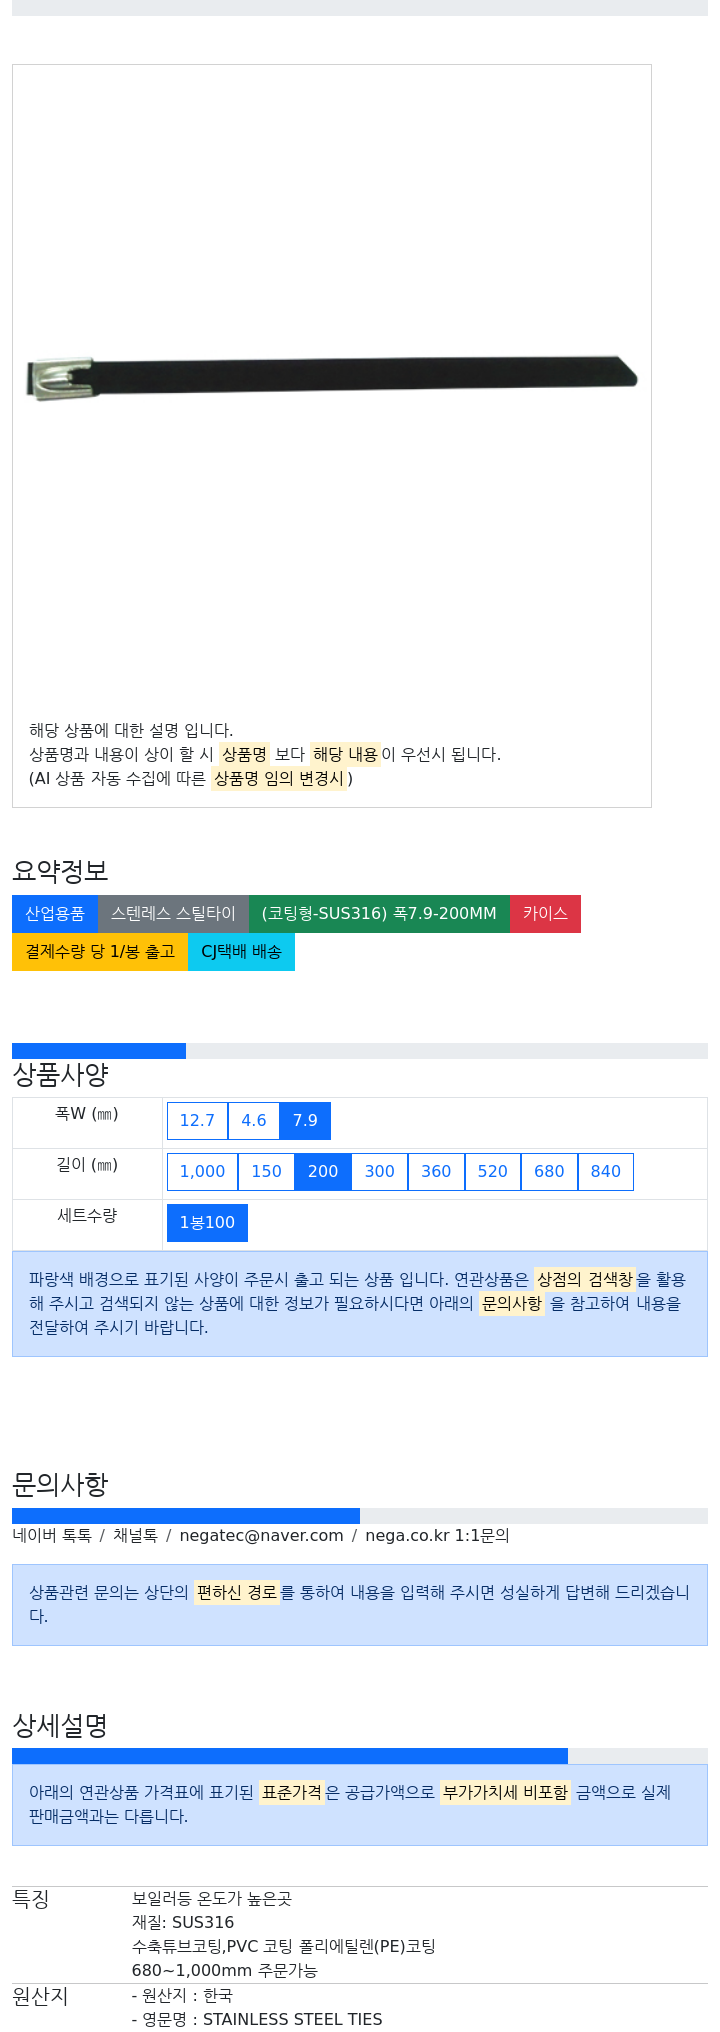
Task: Click the negatec@naver.com email text
Action: pos(261,1535)
